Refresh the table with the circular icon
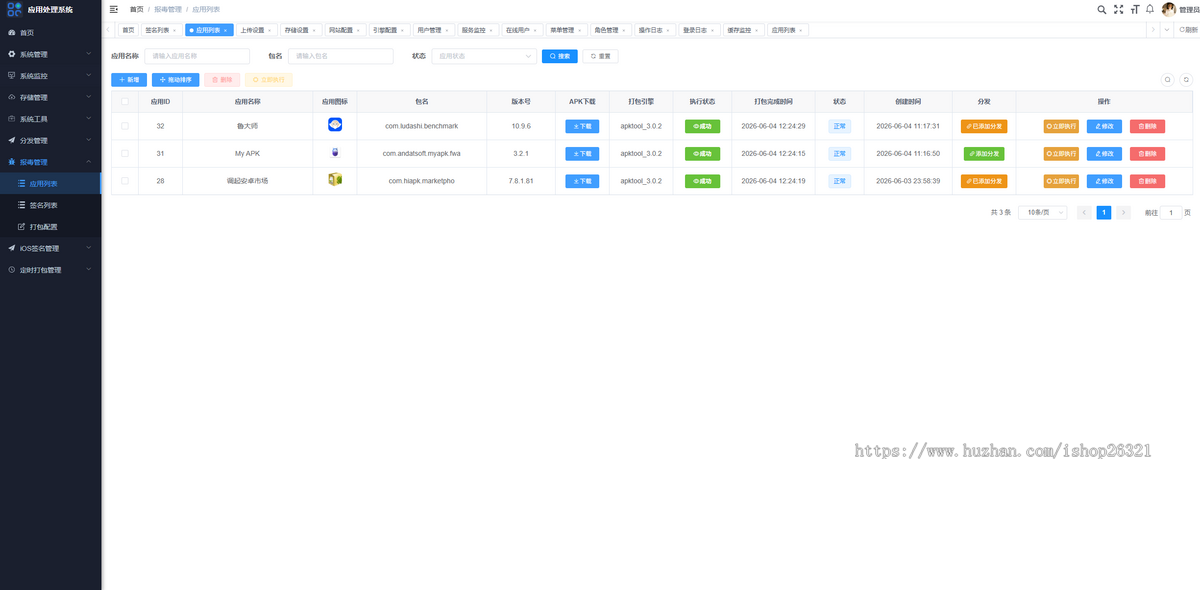Viewport: 1200px width, 590px height. (x=1186, y=79)
